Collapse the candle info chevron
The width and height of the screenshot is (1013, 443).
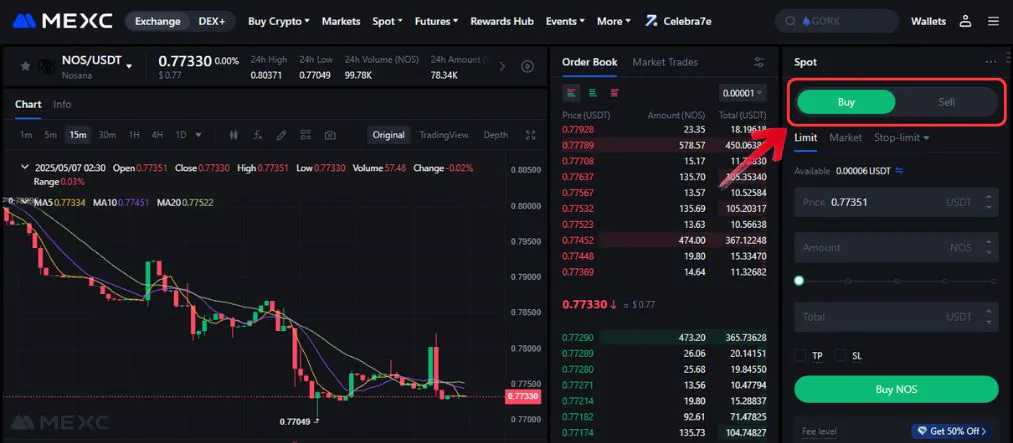pyautogui.click(x=25, y=167)
